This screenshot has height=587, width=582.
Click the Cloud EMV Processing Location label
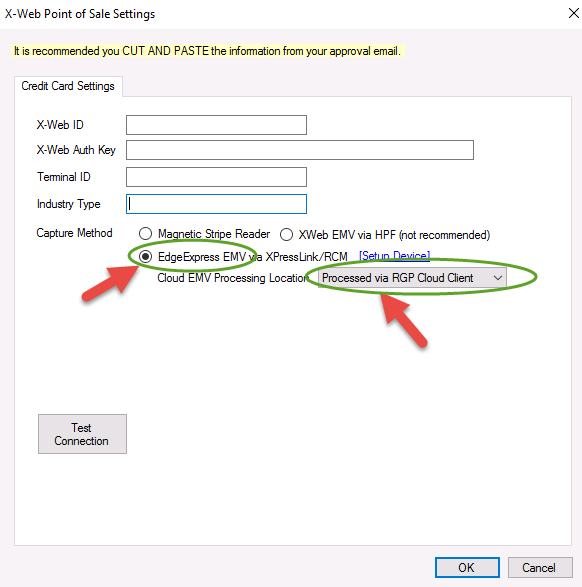(232, 278)
